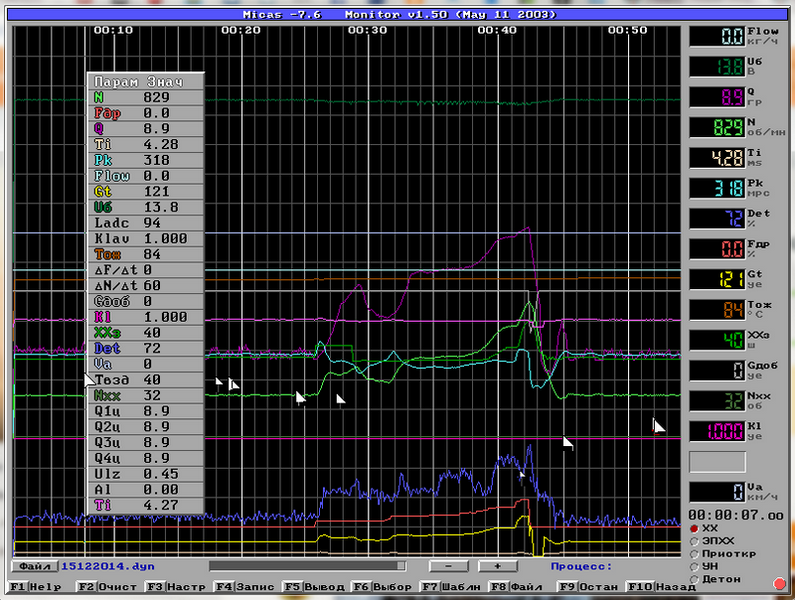Select the XX status radio button
Viewport: 795px width, 600px height.
pos(695,527)
